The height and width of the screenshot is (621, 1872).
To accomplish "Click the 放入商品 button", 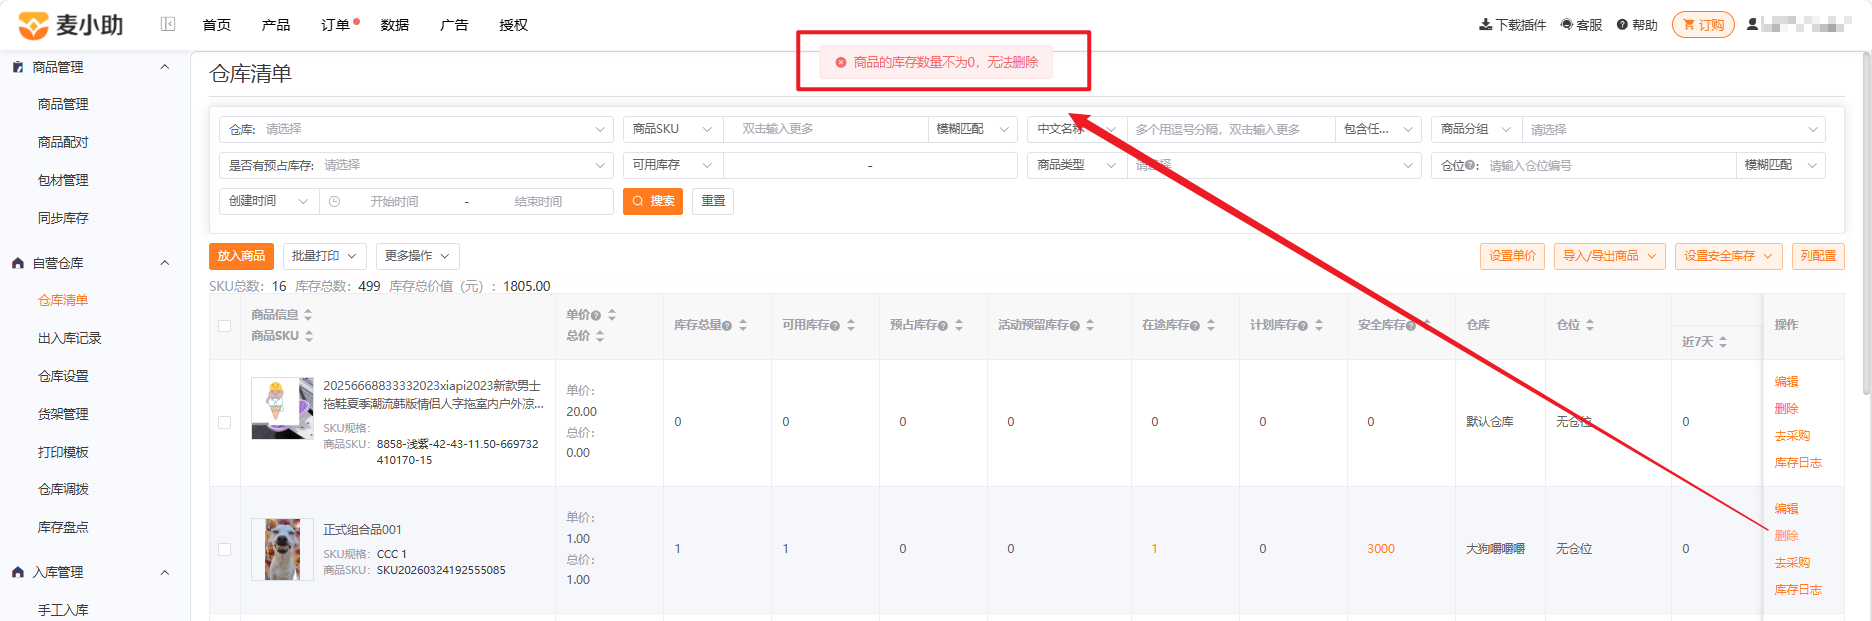I will pos(241,256).
